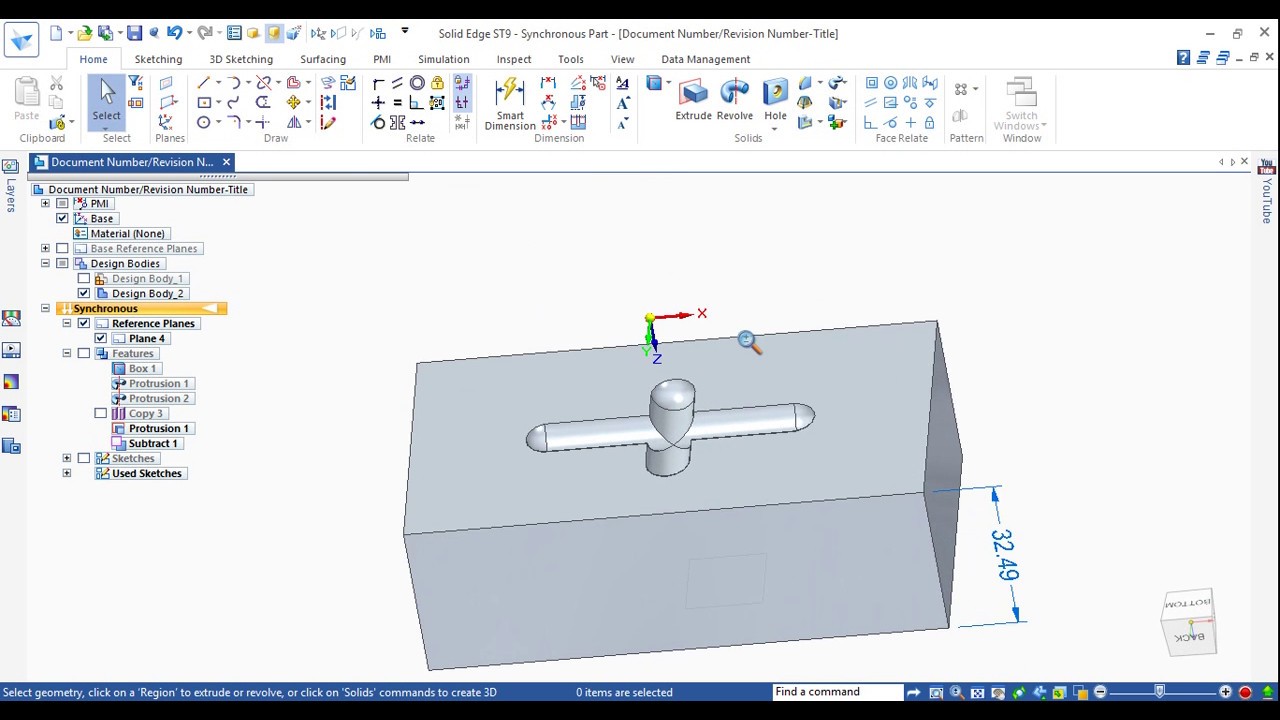Click the red record button in status bar
This screenshot has width=1280, height=720.
point(1245,692)
